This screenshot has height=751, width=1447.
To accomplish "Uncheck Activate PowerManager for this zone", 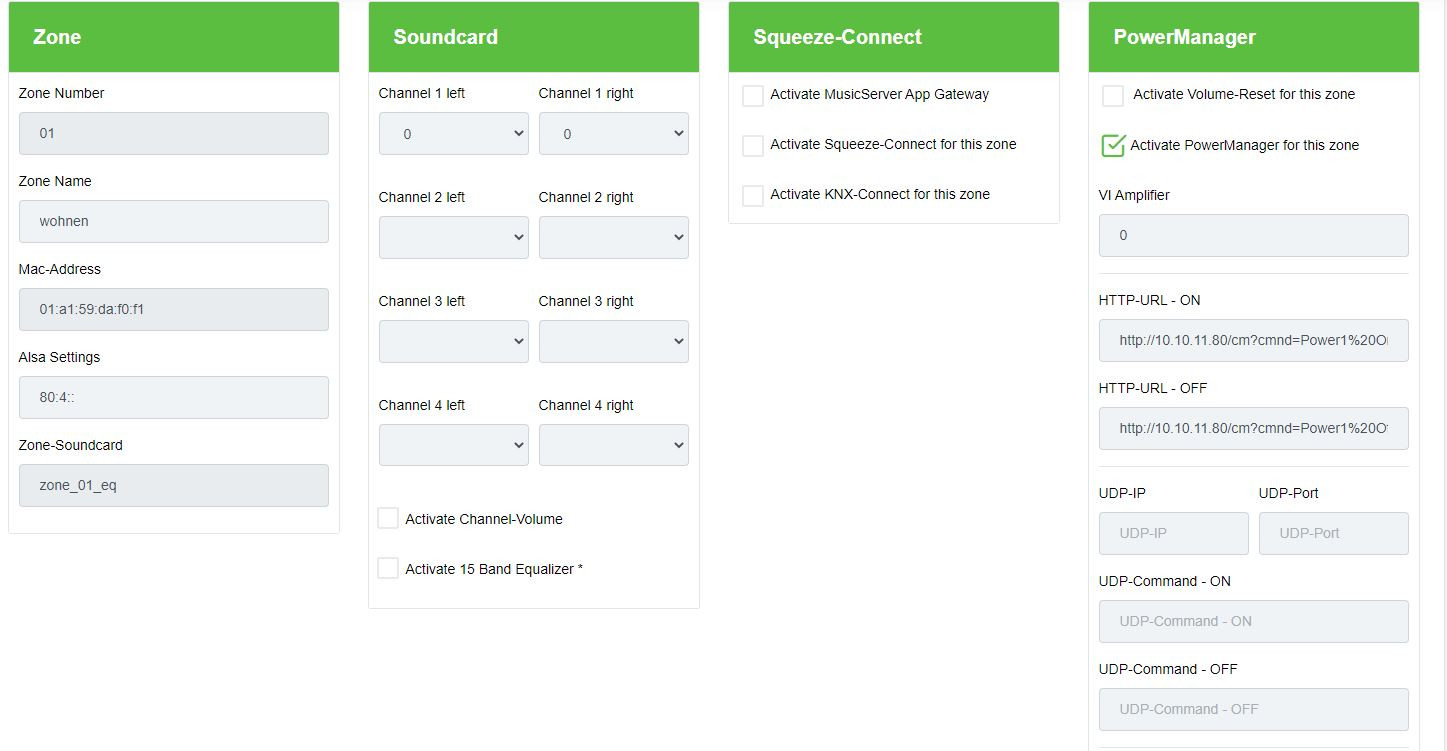I will 1113,145.
